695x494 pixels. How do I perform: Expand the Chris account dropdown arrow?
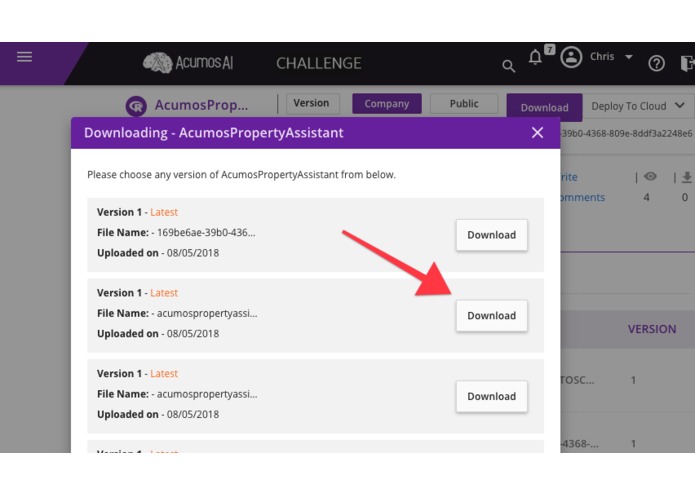pyautogui.click(x=629, y=57)
